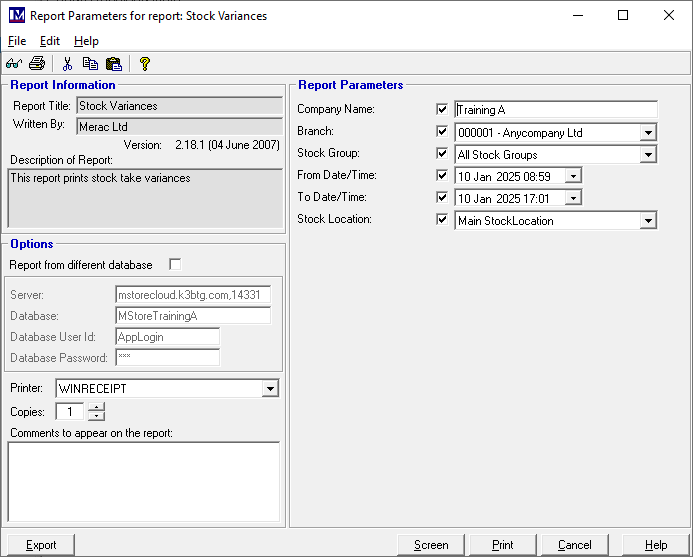
Task: Click the yellow question mark help icon
Action: point(145,63)
